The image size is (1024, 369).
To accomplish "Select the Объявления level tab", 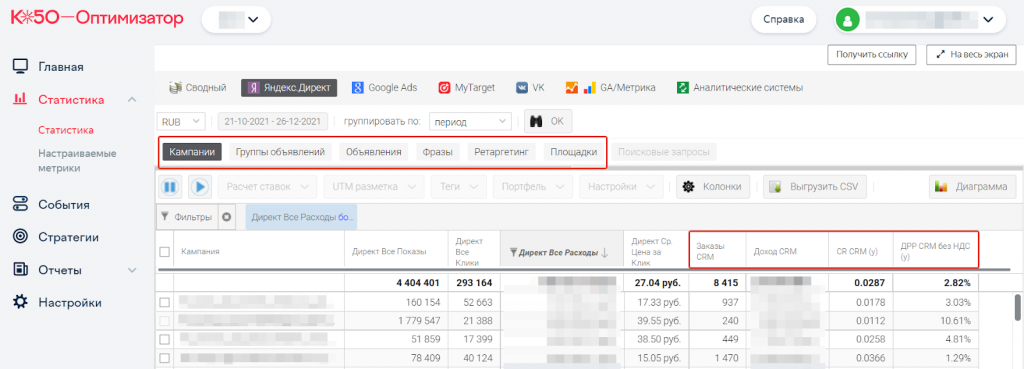I will (374, 152).
